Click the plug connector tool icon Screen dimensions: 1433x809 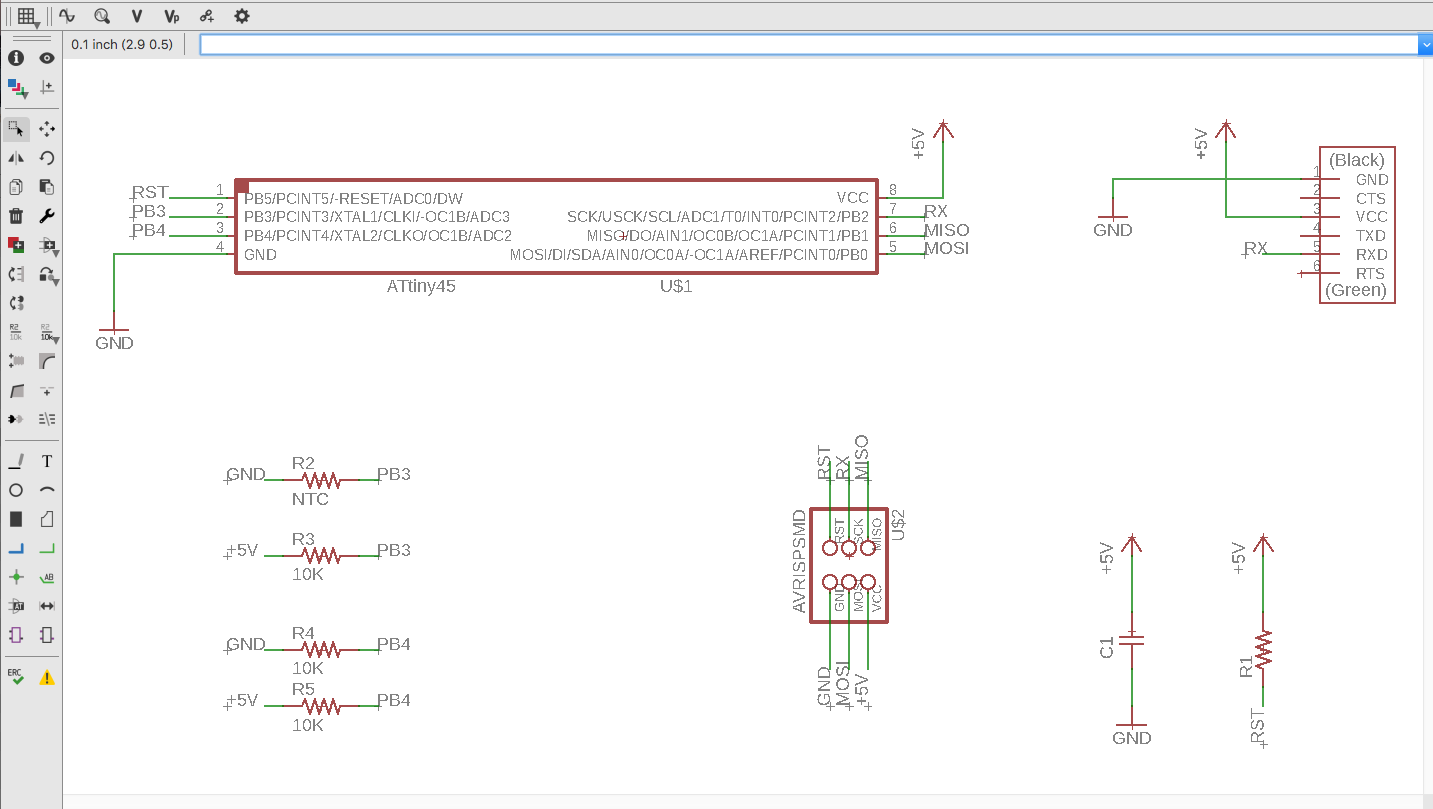point(16,419)
